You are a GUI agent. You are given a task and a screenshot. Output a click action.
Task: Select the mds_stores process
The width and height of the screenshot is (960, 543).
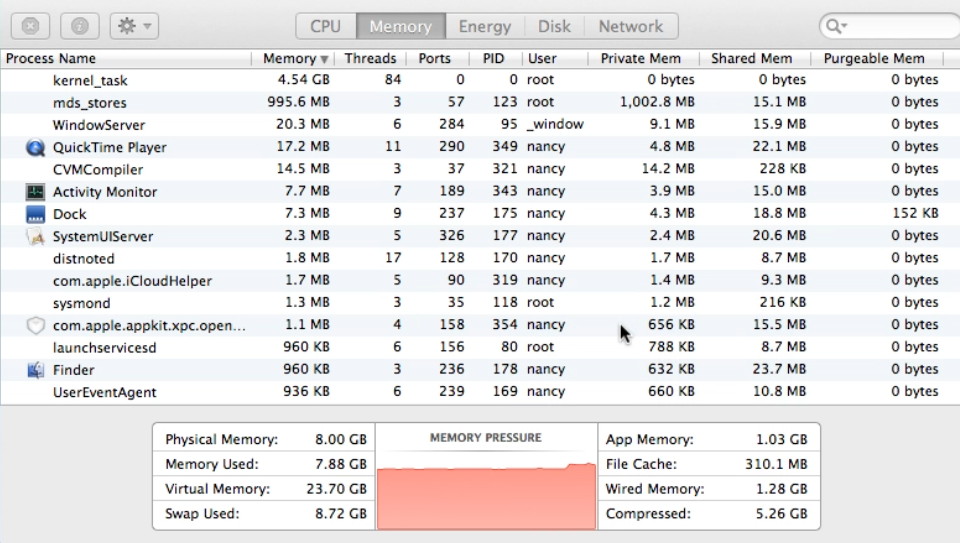[x=89, y=102]
